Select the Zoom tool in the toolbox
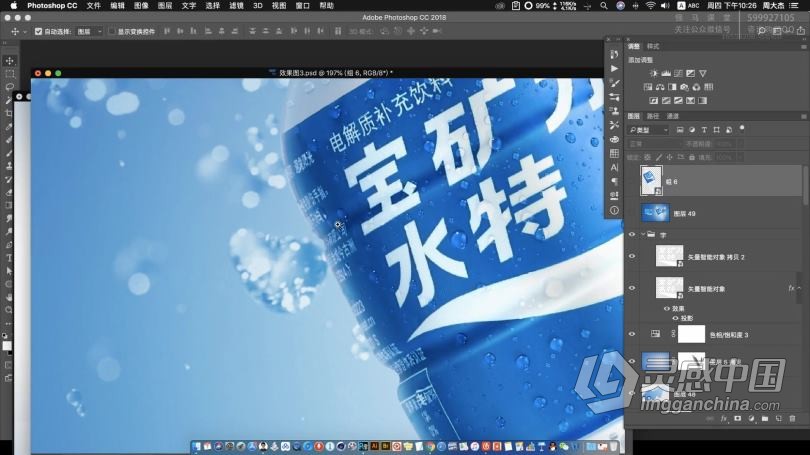 click(9, 310)
